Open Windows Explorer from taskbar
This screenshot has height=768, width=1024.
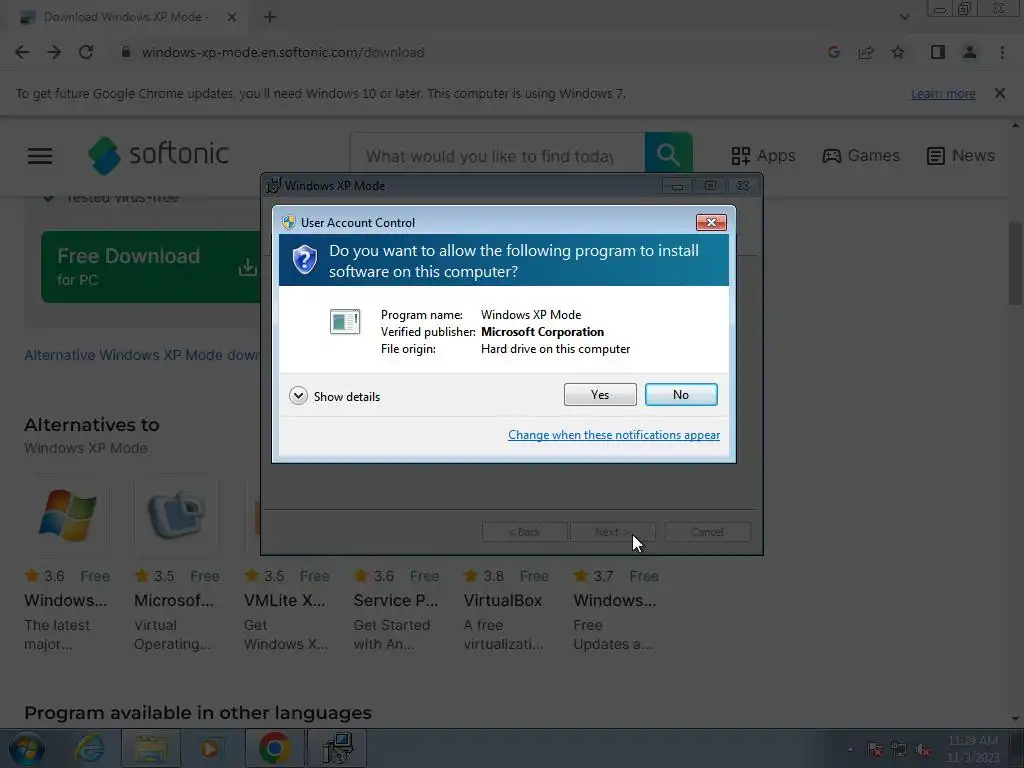point(151,748)
